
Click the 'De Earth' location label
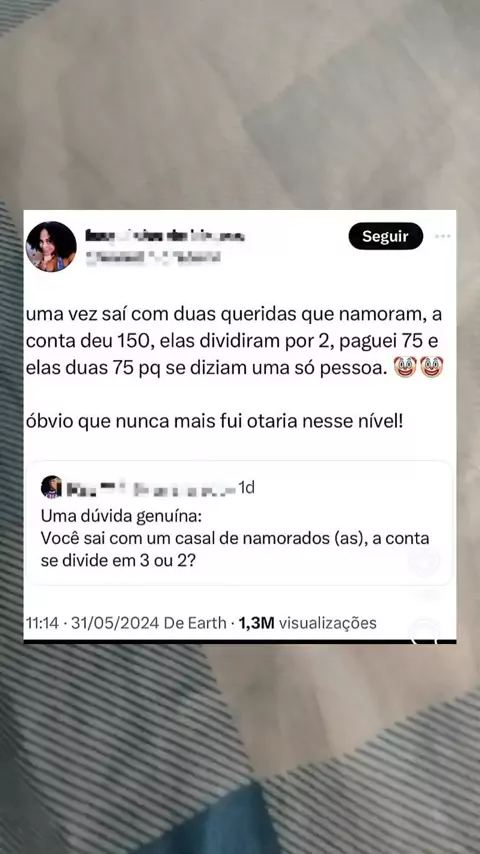195,623
